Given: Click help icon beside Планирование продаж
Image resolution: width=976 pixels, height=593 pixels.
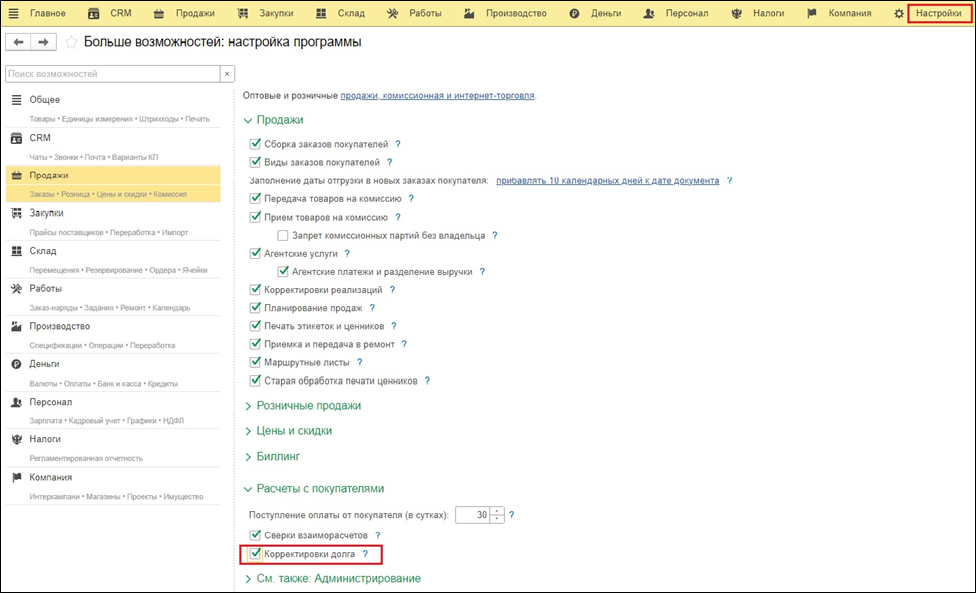Looking at the screenshot, I should (372, 308).
